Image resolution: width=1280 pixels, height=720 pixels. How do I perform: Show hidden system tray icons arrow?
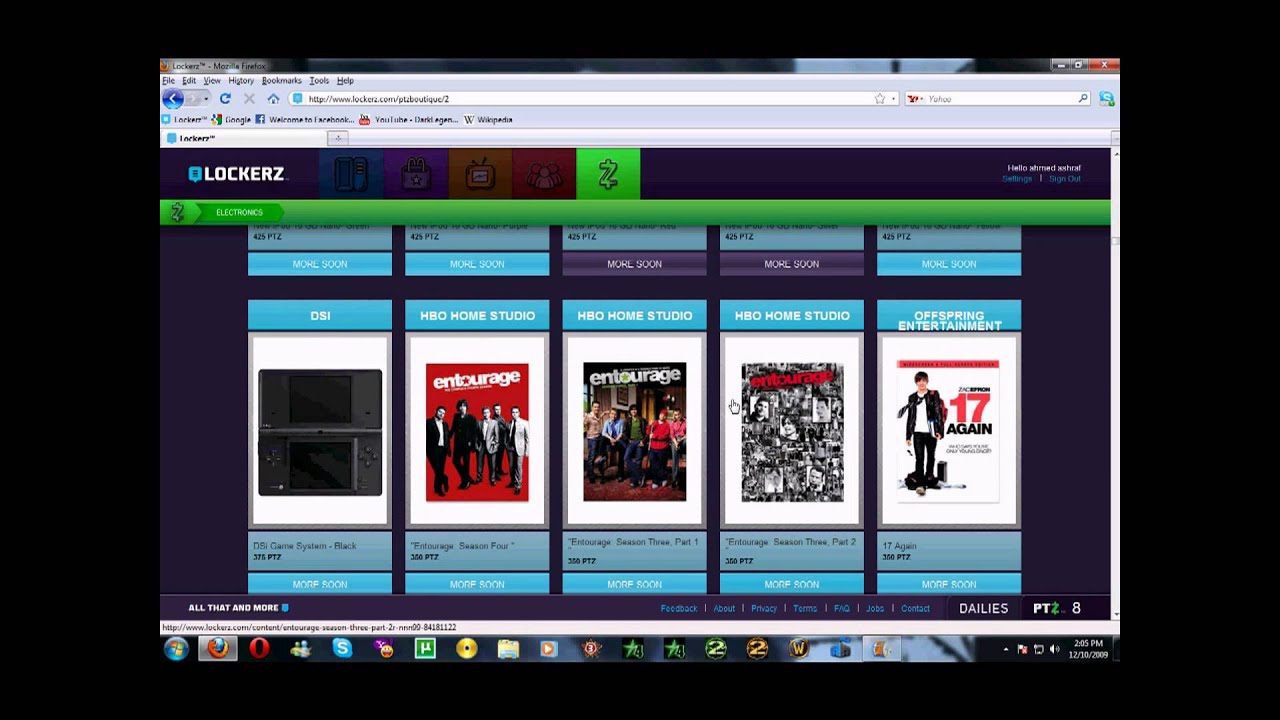1006,649
